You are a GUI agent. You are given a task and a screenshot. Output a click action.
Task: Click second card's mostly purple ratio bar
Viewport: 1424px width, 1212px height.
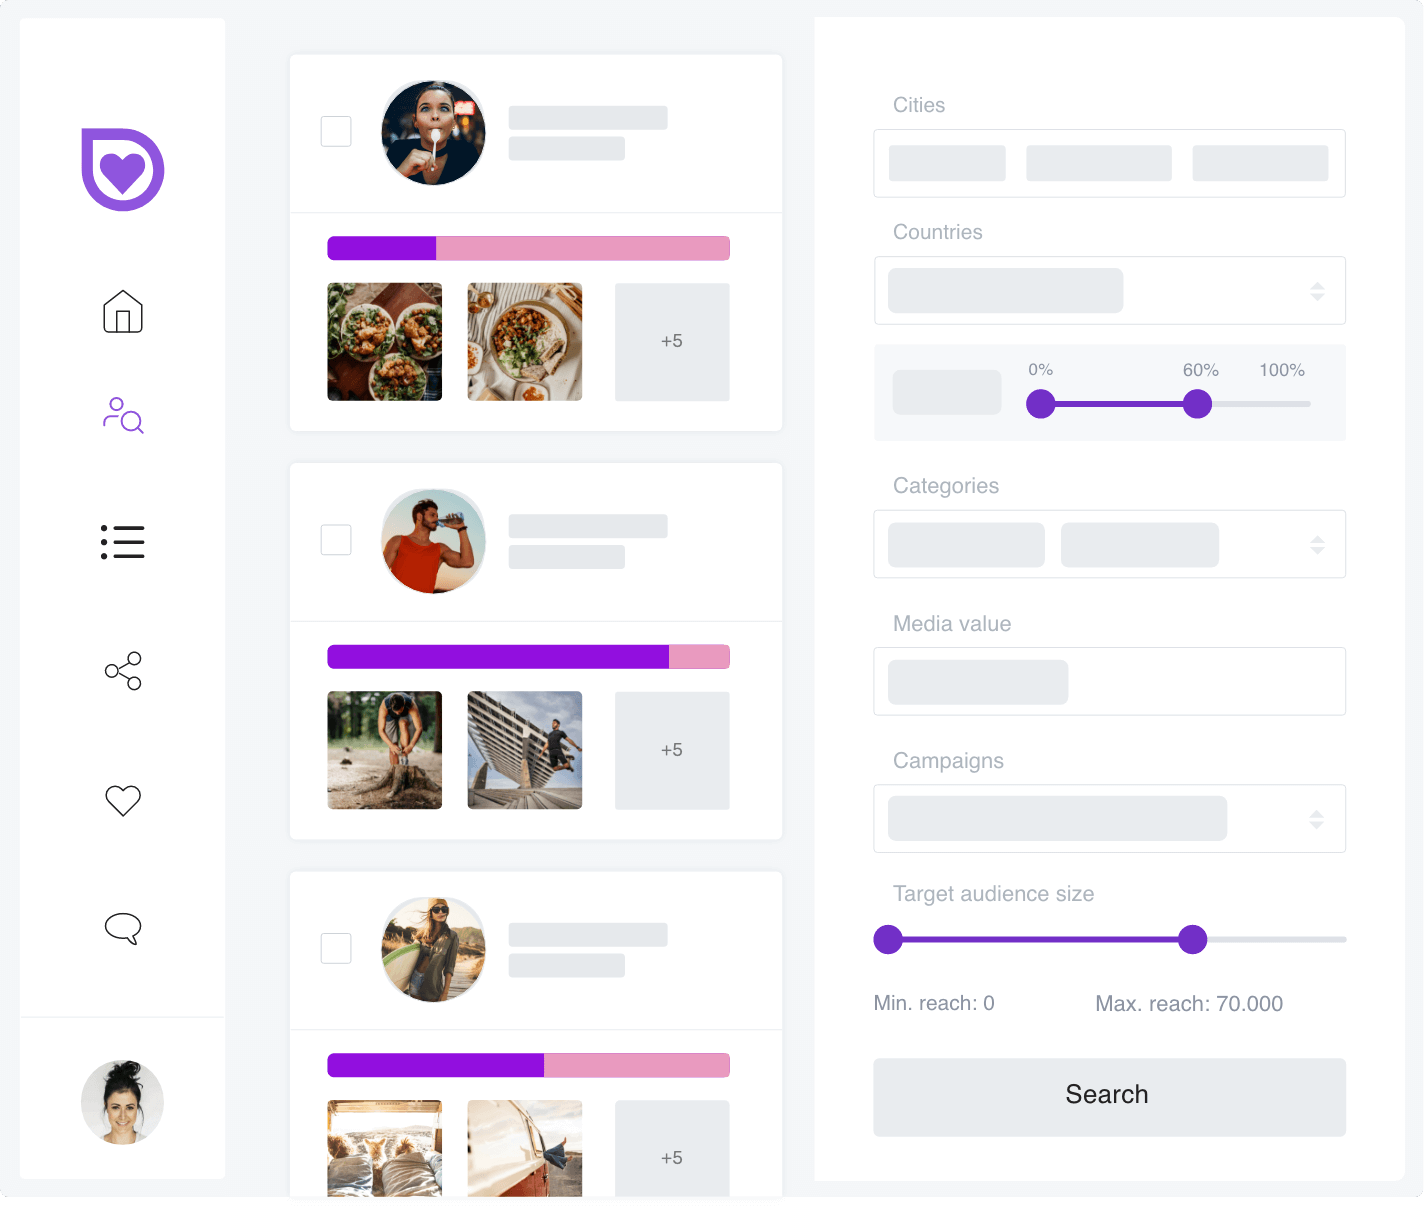click(529, 656)
